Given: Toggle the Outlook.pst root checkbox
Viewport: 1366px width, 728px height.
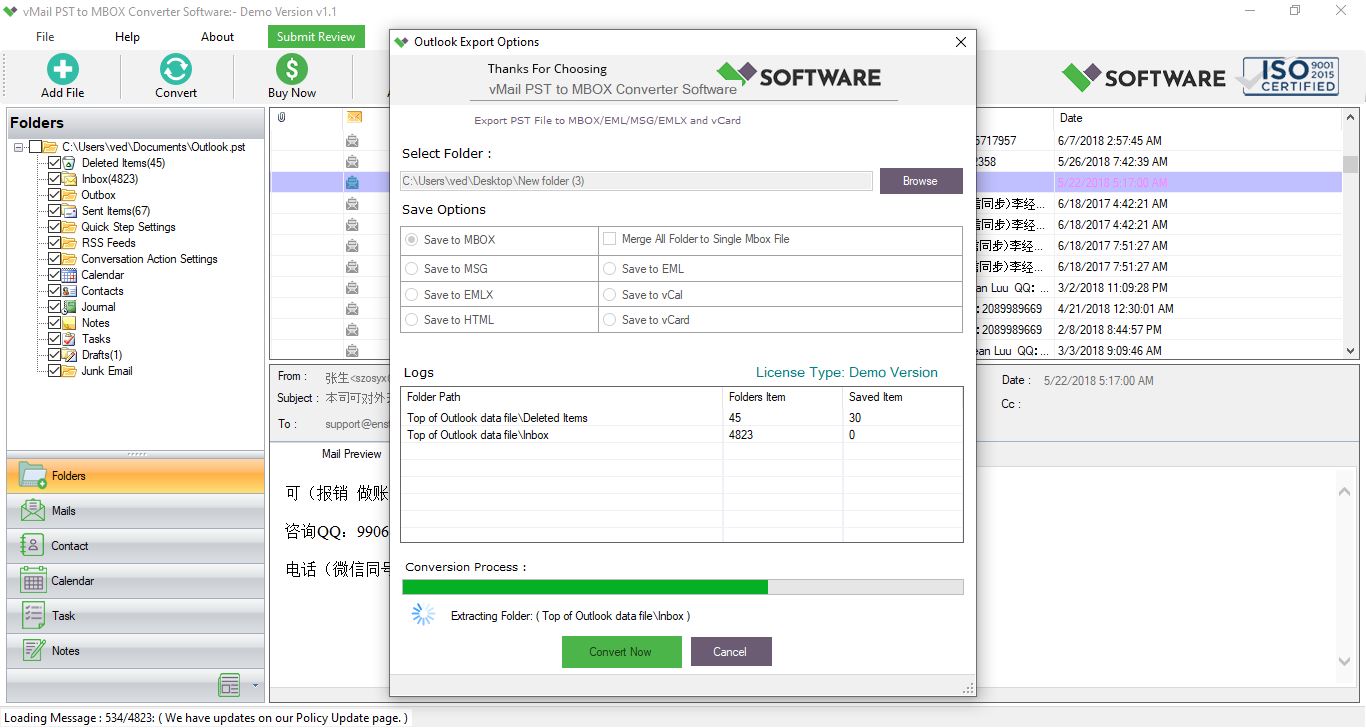Looking at the screenshot, I should [x=35, y=147].
